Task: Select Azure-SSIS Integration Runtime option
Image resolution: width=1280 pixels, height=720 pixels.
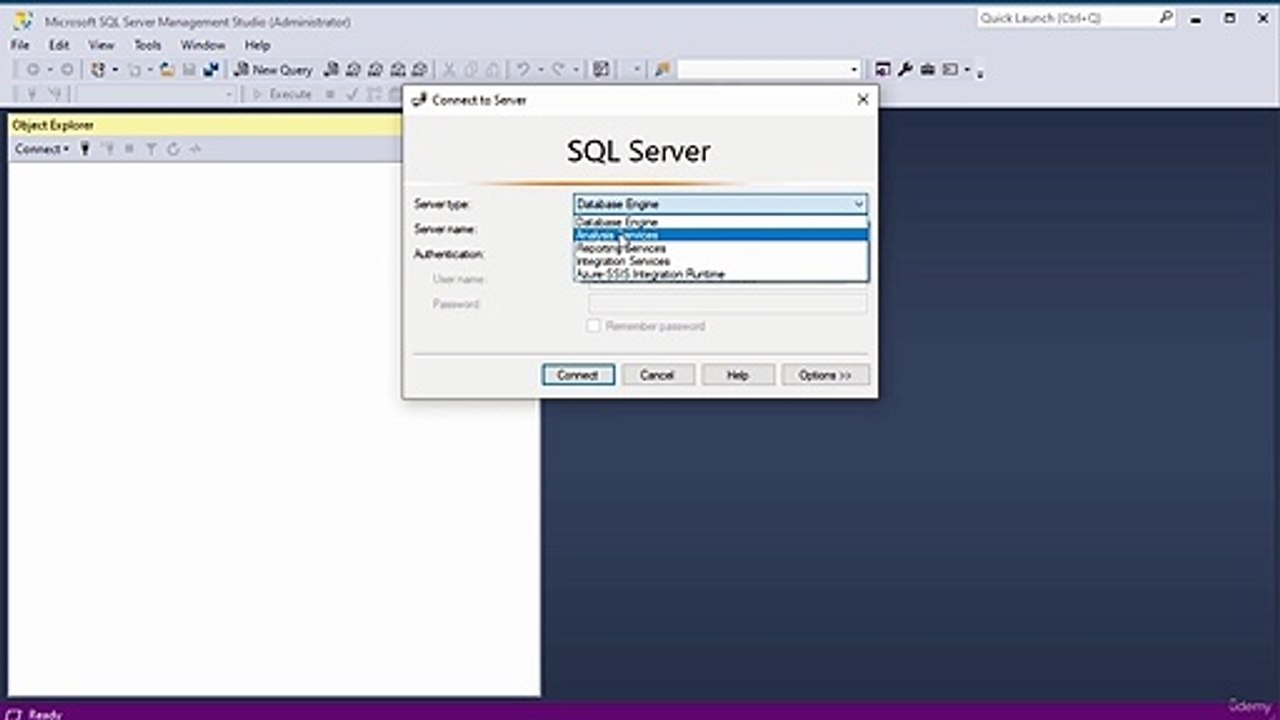Action: coord(721,274)
